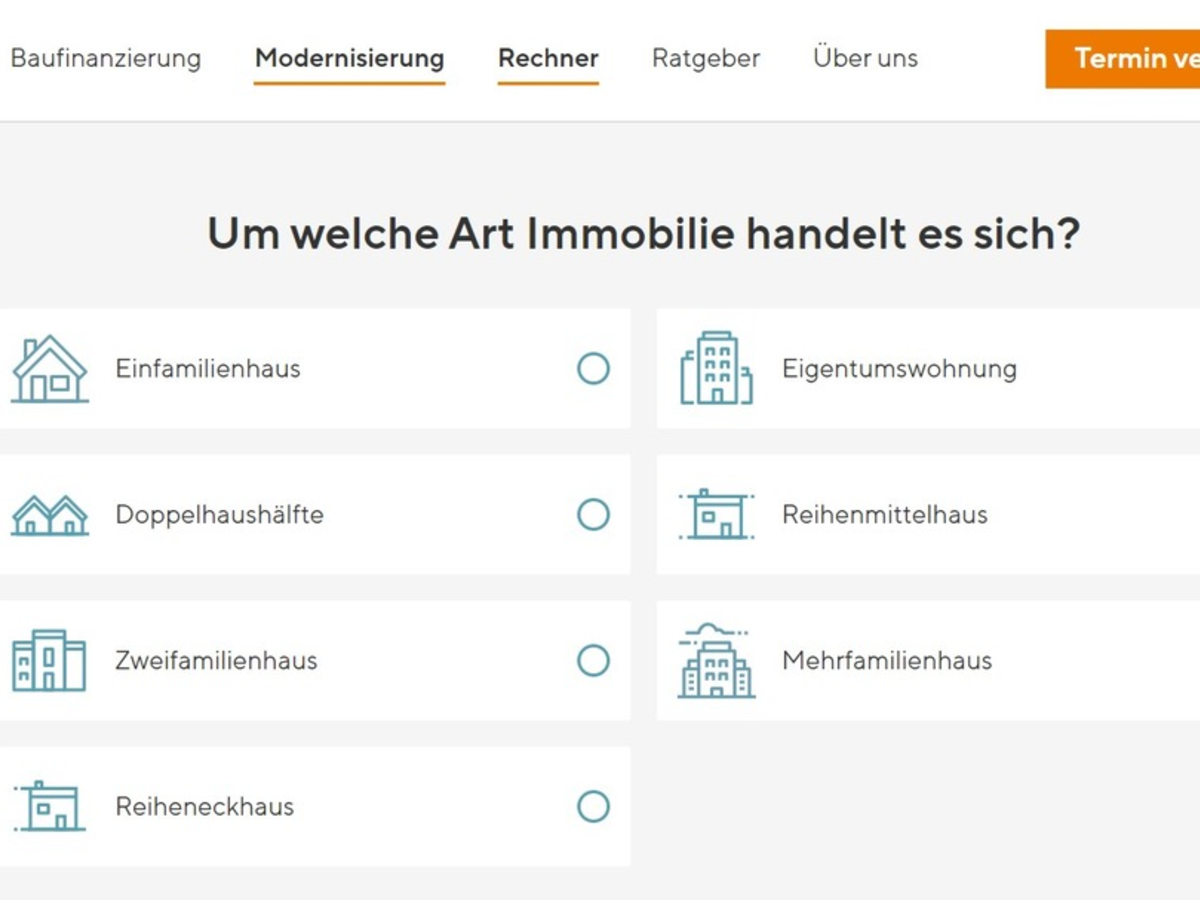Screen dimensions: 1200x900
Task: Choose the Mehrfamilienhaus option label
Action: [x=886, y=661]
